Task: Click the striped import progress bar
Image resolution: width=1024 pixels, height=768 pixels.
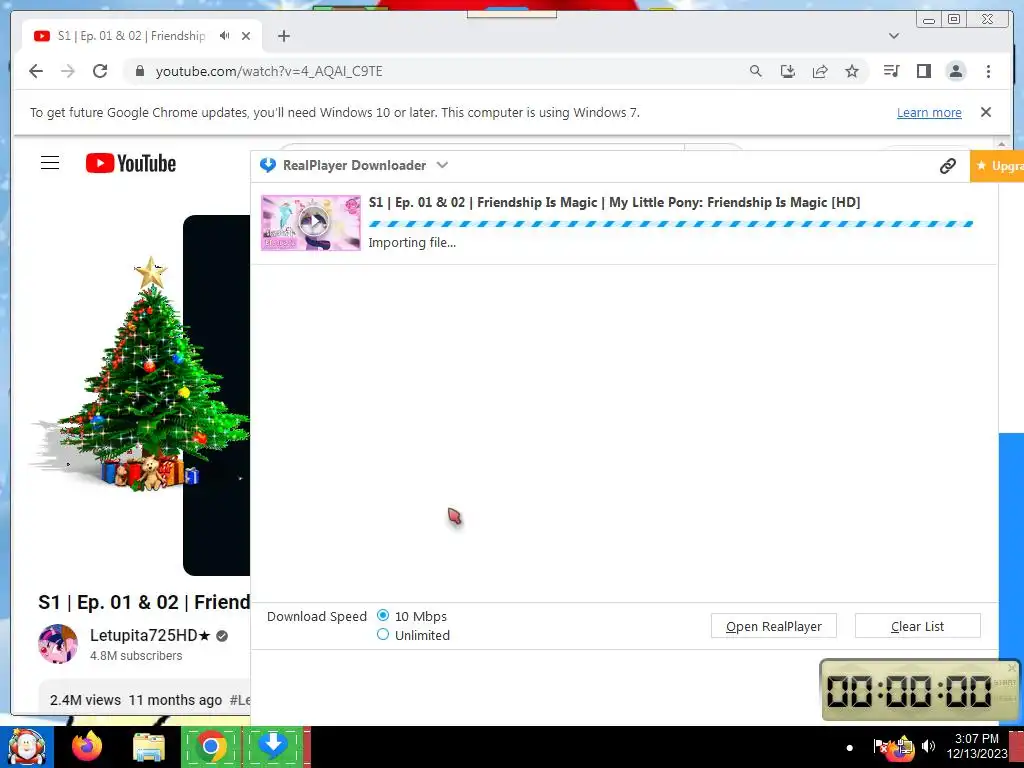Action: point(671,224)
